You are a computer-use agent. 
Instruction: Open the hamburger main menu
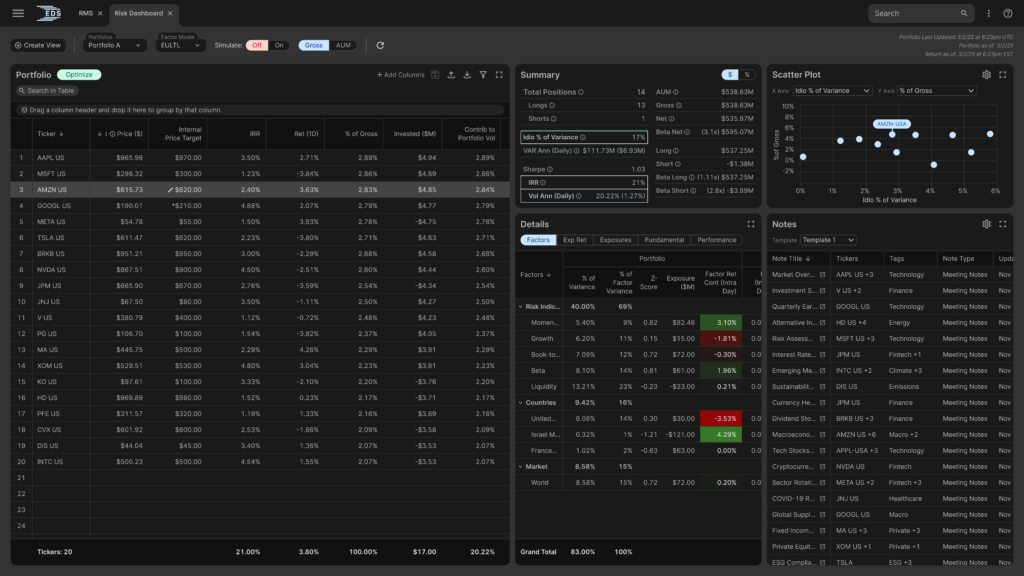[18, 13]
